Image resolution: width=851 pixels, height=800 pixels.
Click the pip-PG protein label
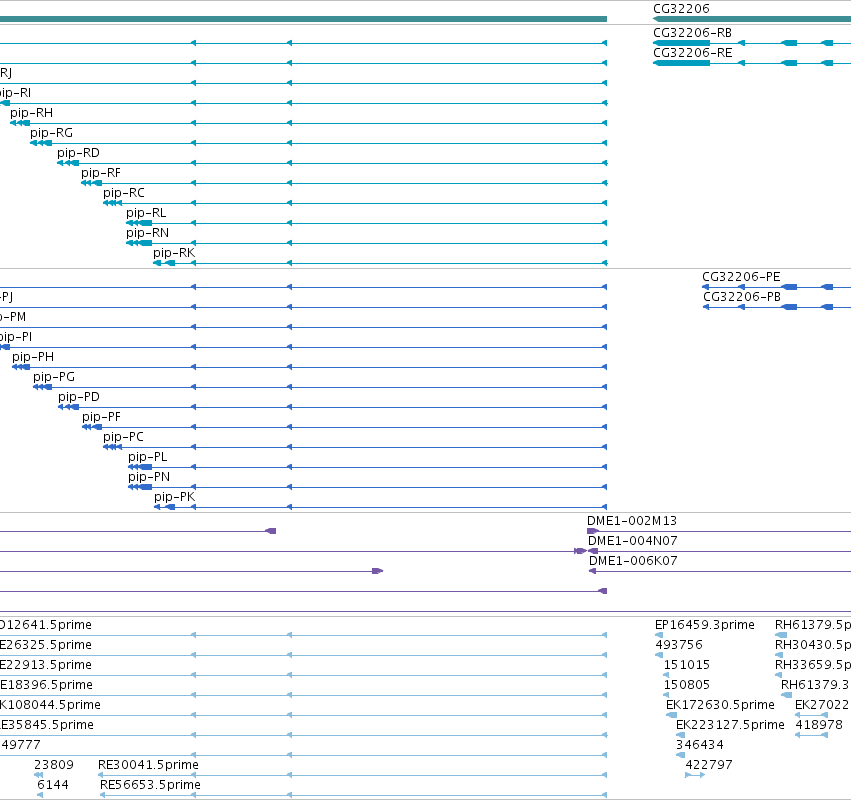tap(54, 377)
